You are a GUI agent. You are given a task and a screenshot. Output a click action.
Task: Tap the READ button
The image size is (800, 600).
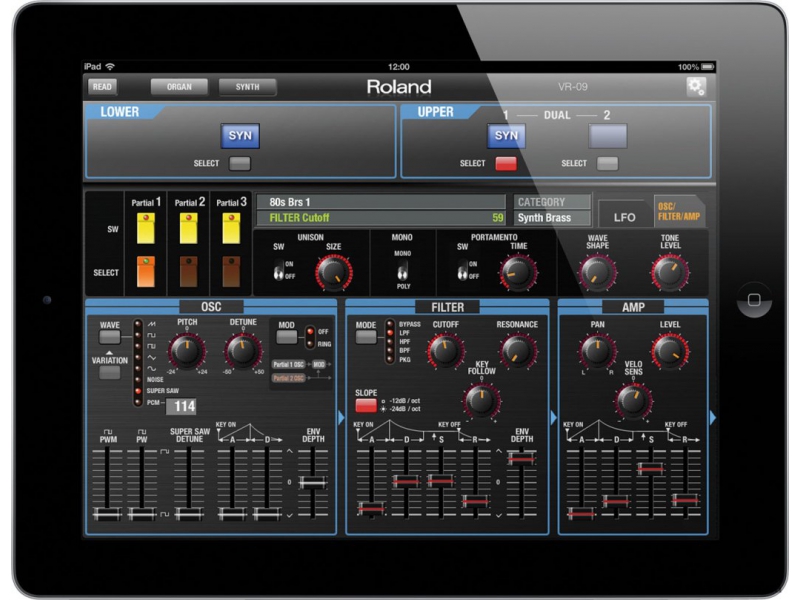tap(102, 87)
